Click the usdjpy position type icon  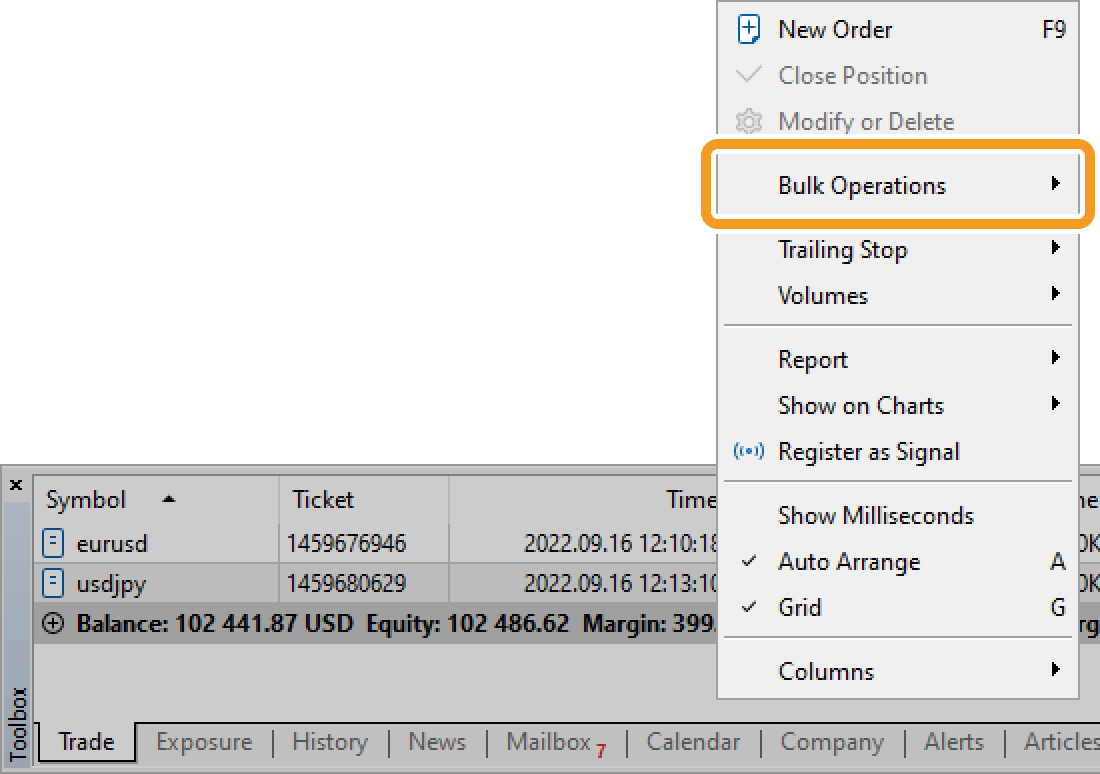point(55,583)
